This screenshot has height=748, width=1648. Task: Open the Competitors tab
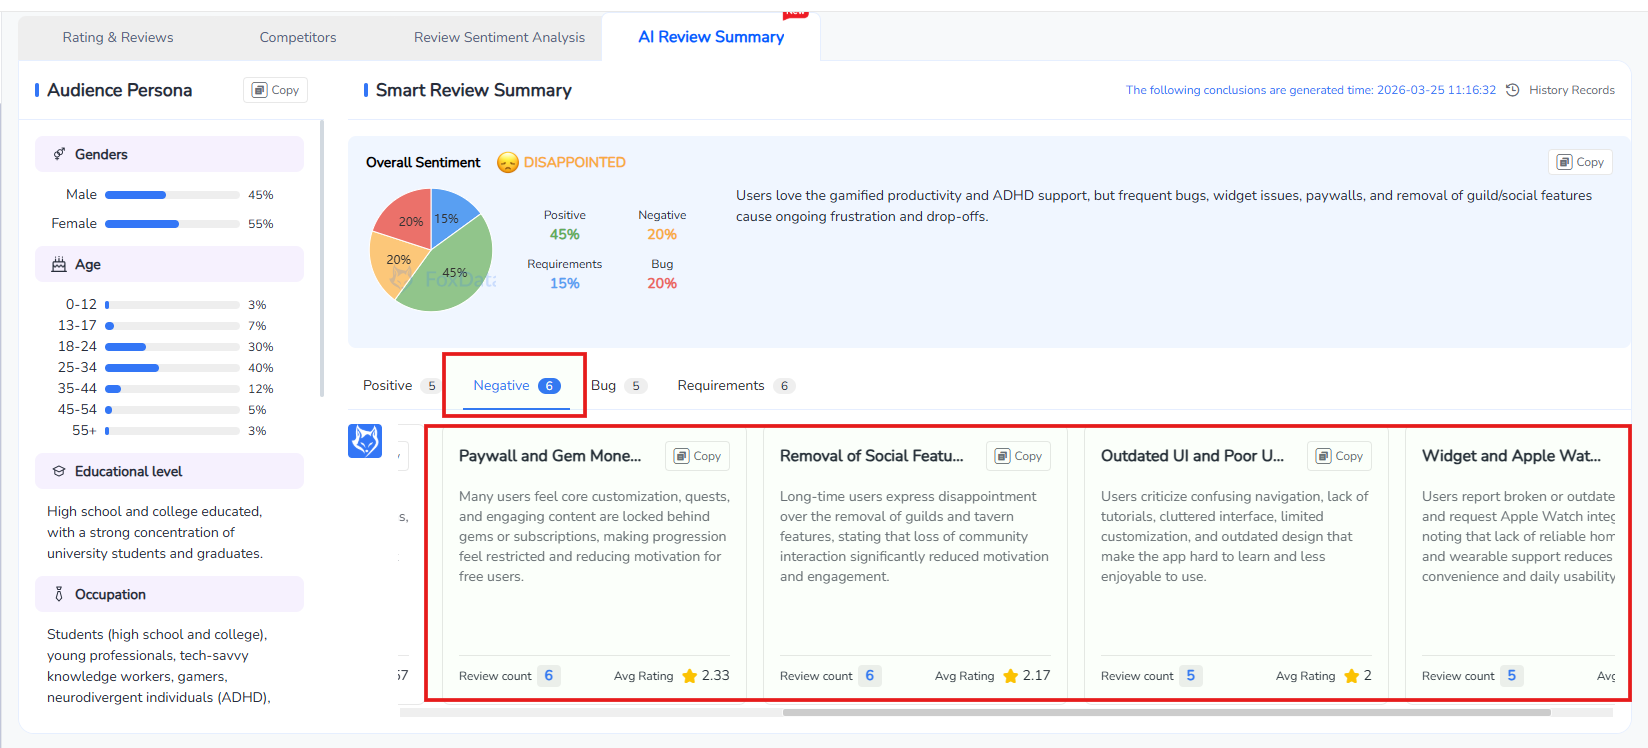coord(298,37)
